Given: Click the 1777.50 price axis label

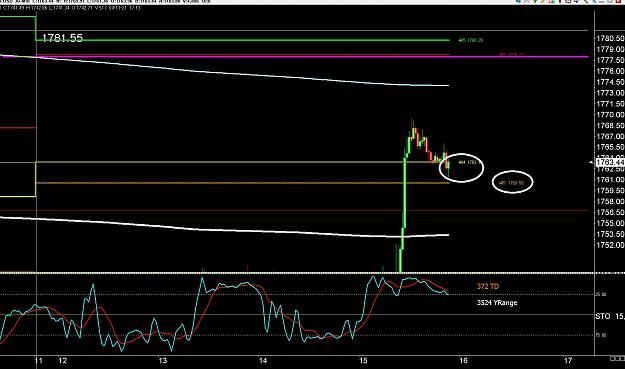Looking at the screenshot, I should pos(610,60).
